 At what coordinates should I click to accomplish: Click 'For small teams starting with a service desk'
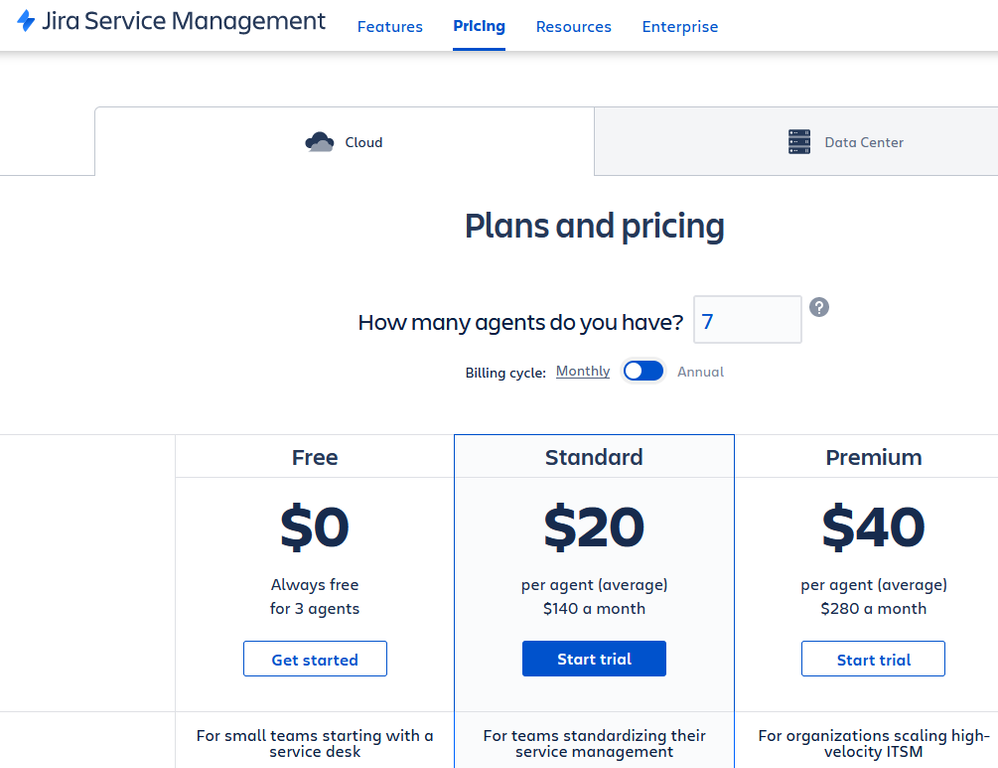[315, 744]
